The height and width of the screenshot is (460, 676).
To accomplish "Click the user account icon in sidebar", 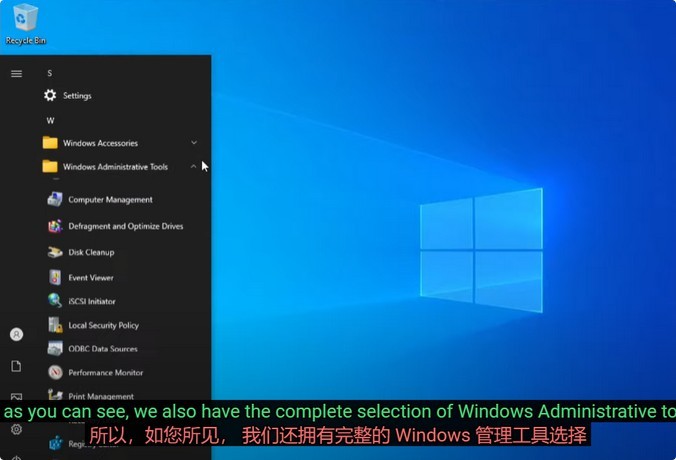I will (16, 335).
